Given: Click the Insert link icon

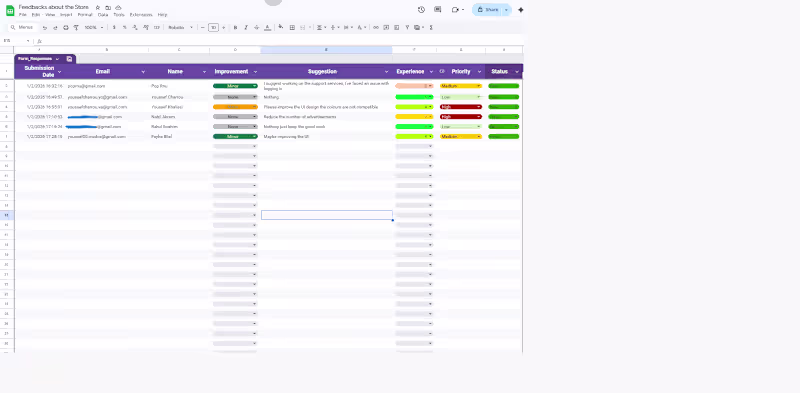Looking at the screenshot, I should tap(376, 28).
